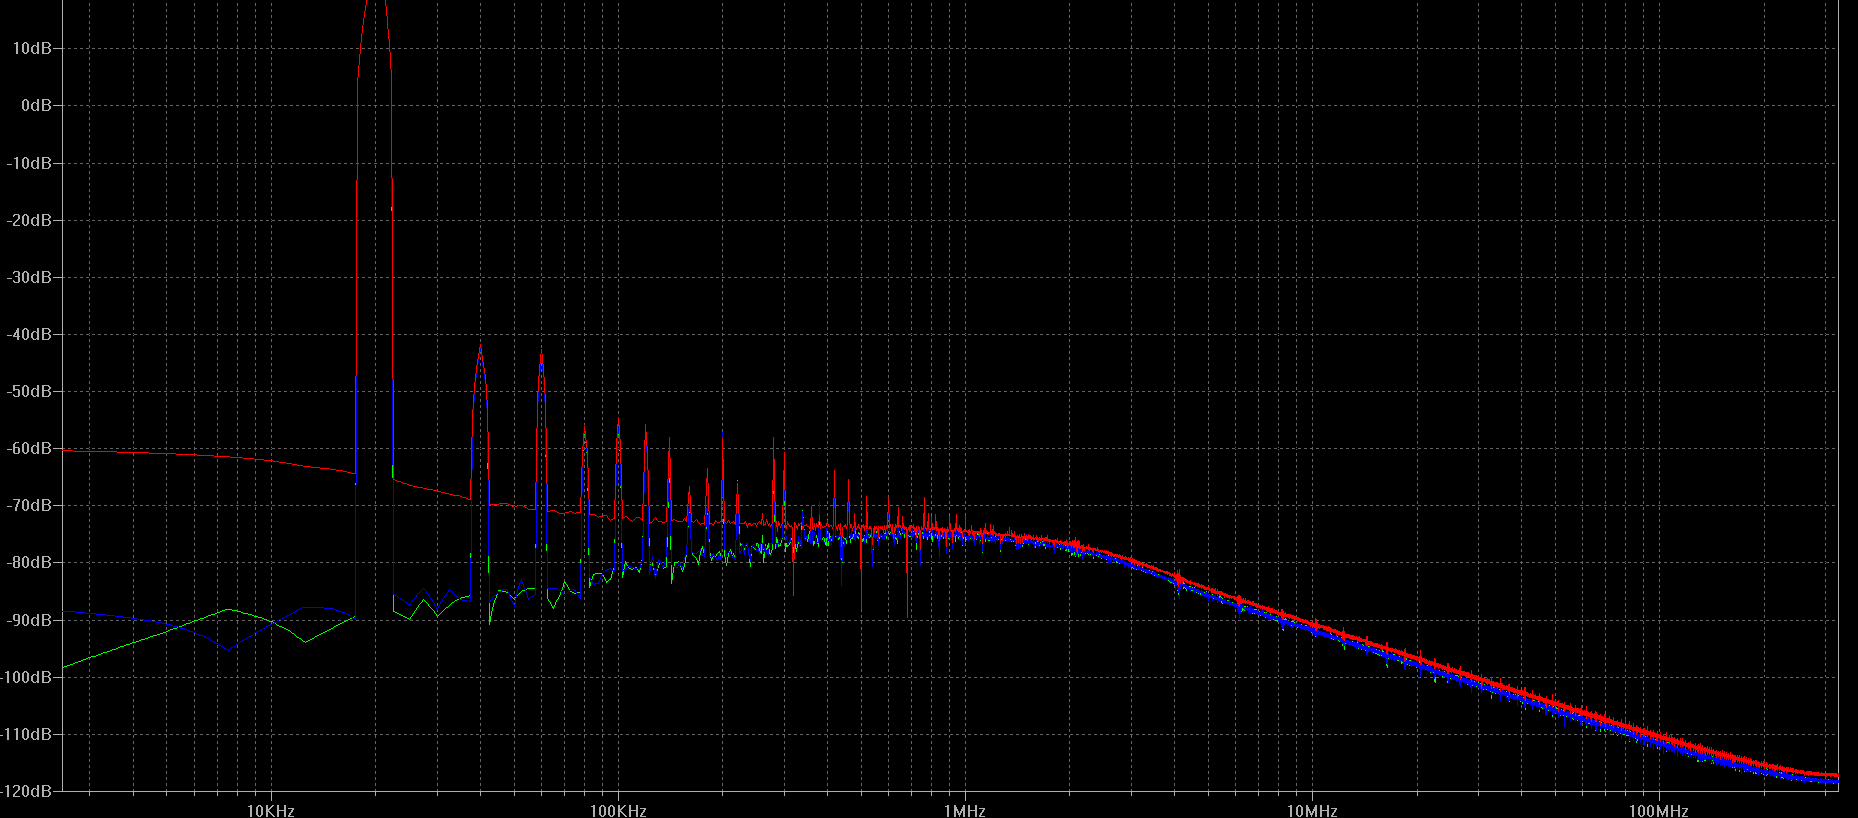This screenshot has height=818, width=1858.
Task: Click the -100dB axis label
Action: tap(26, 677)
